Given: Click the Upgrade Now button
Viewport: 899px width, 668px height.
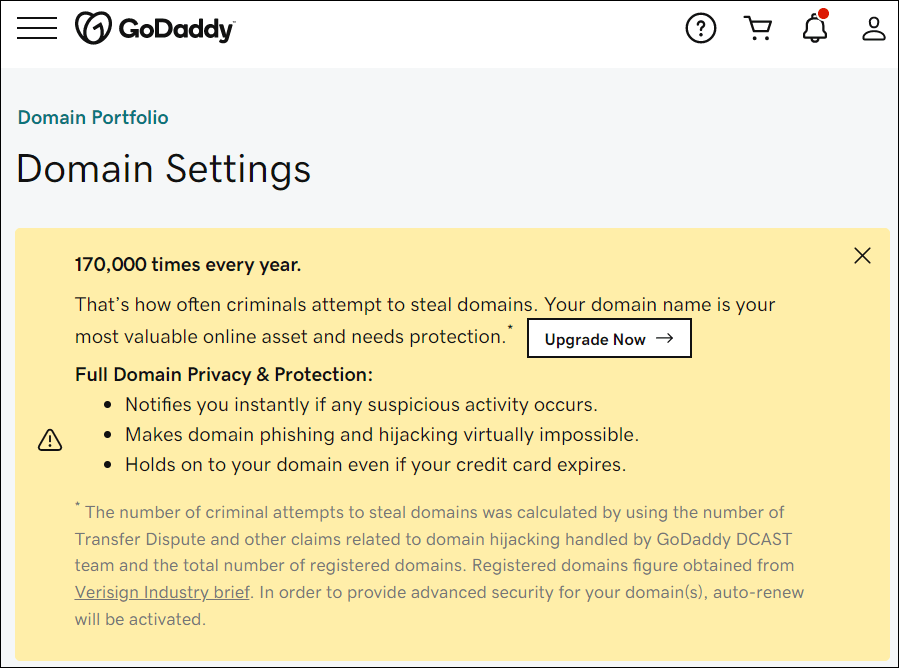Looking at the screenshot, I should [609, 338].
